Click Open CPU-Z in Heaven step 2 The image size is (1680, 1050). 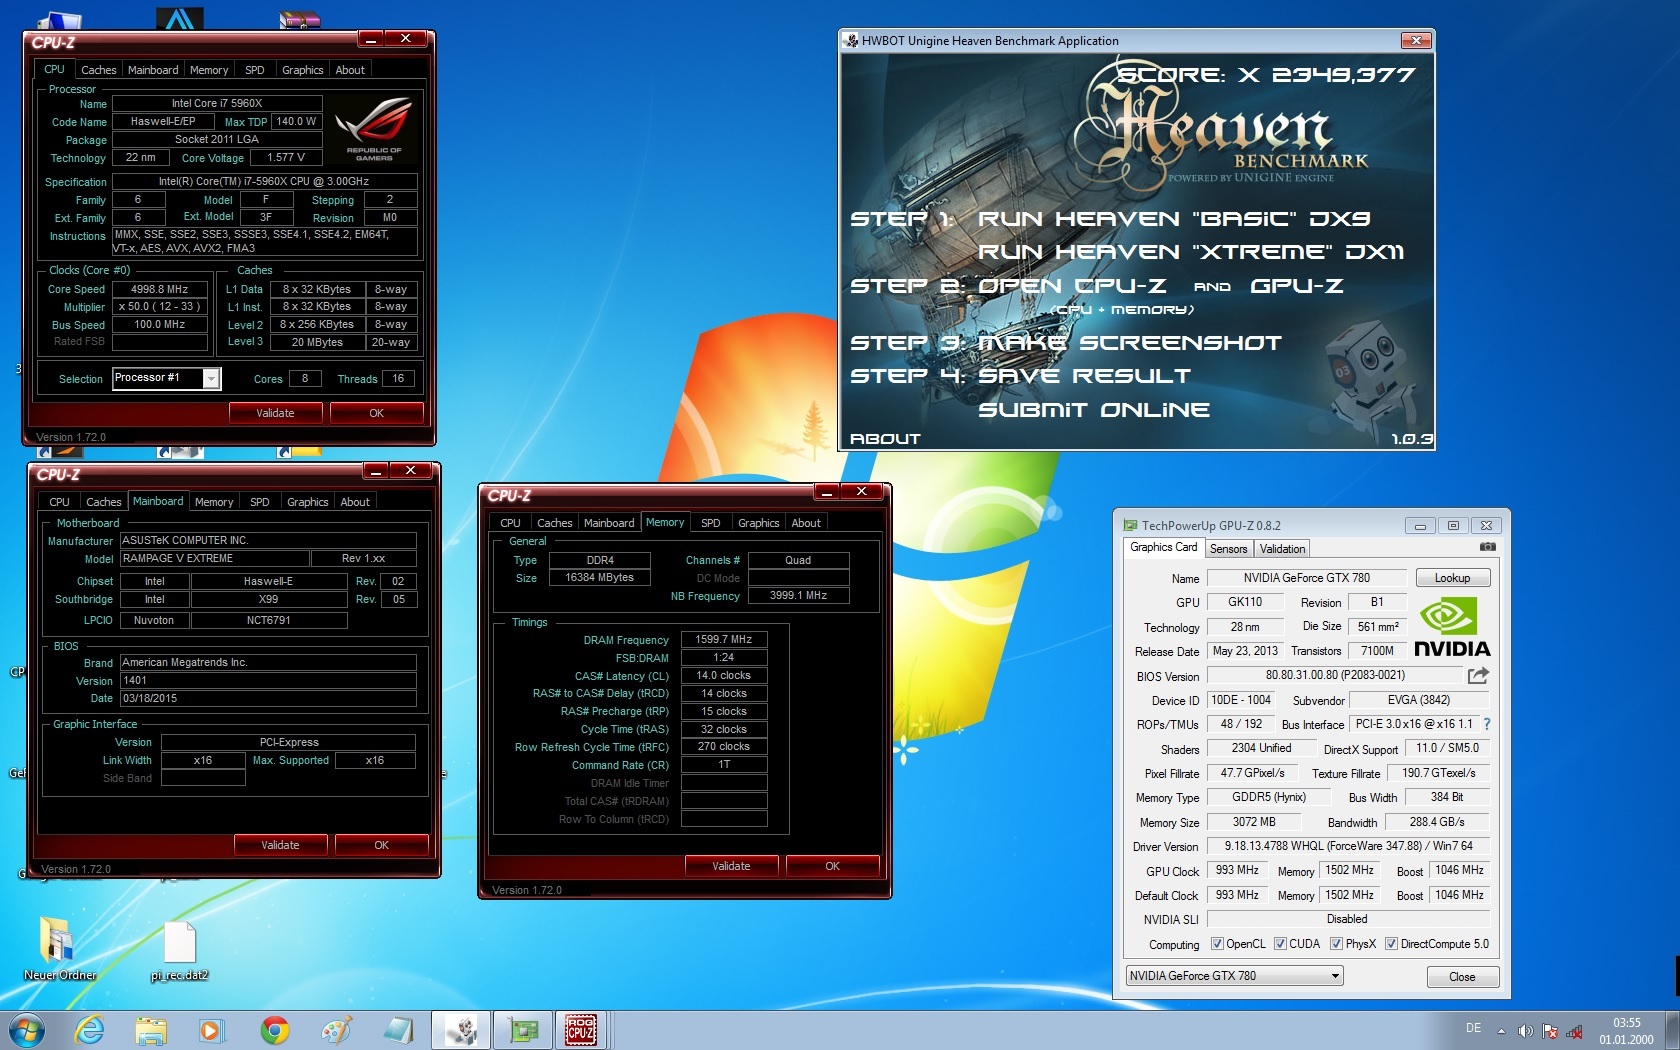pyautogui.click(x=1072, y=286)
